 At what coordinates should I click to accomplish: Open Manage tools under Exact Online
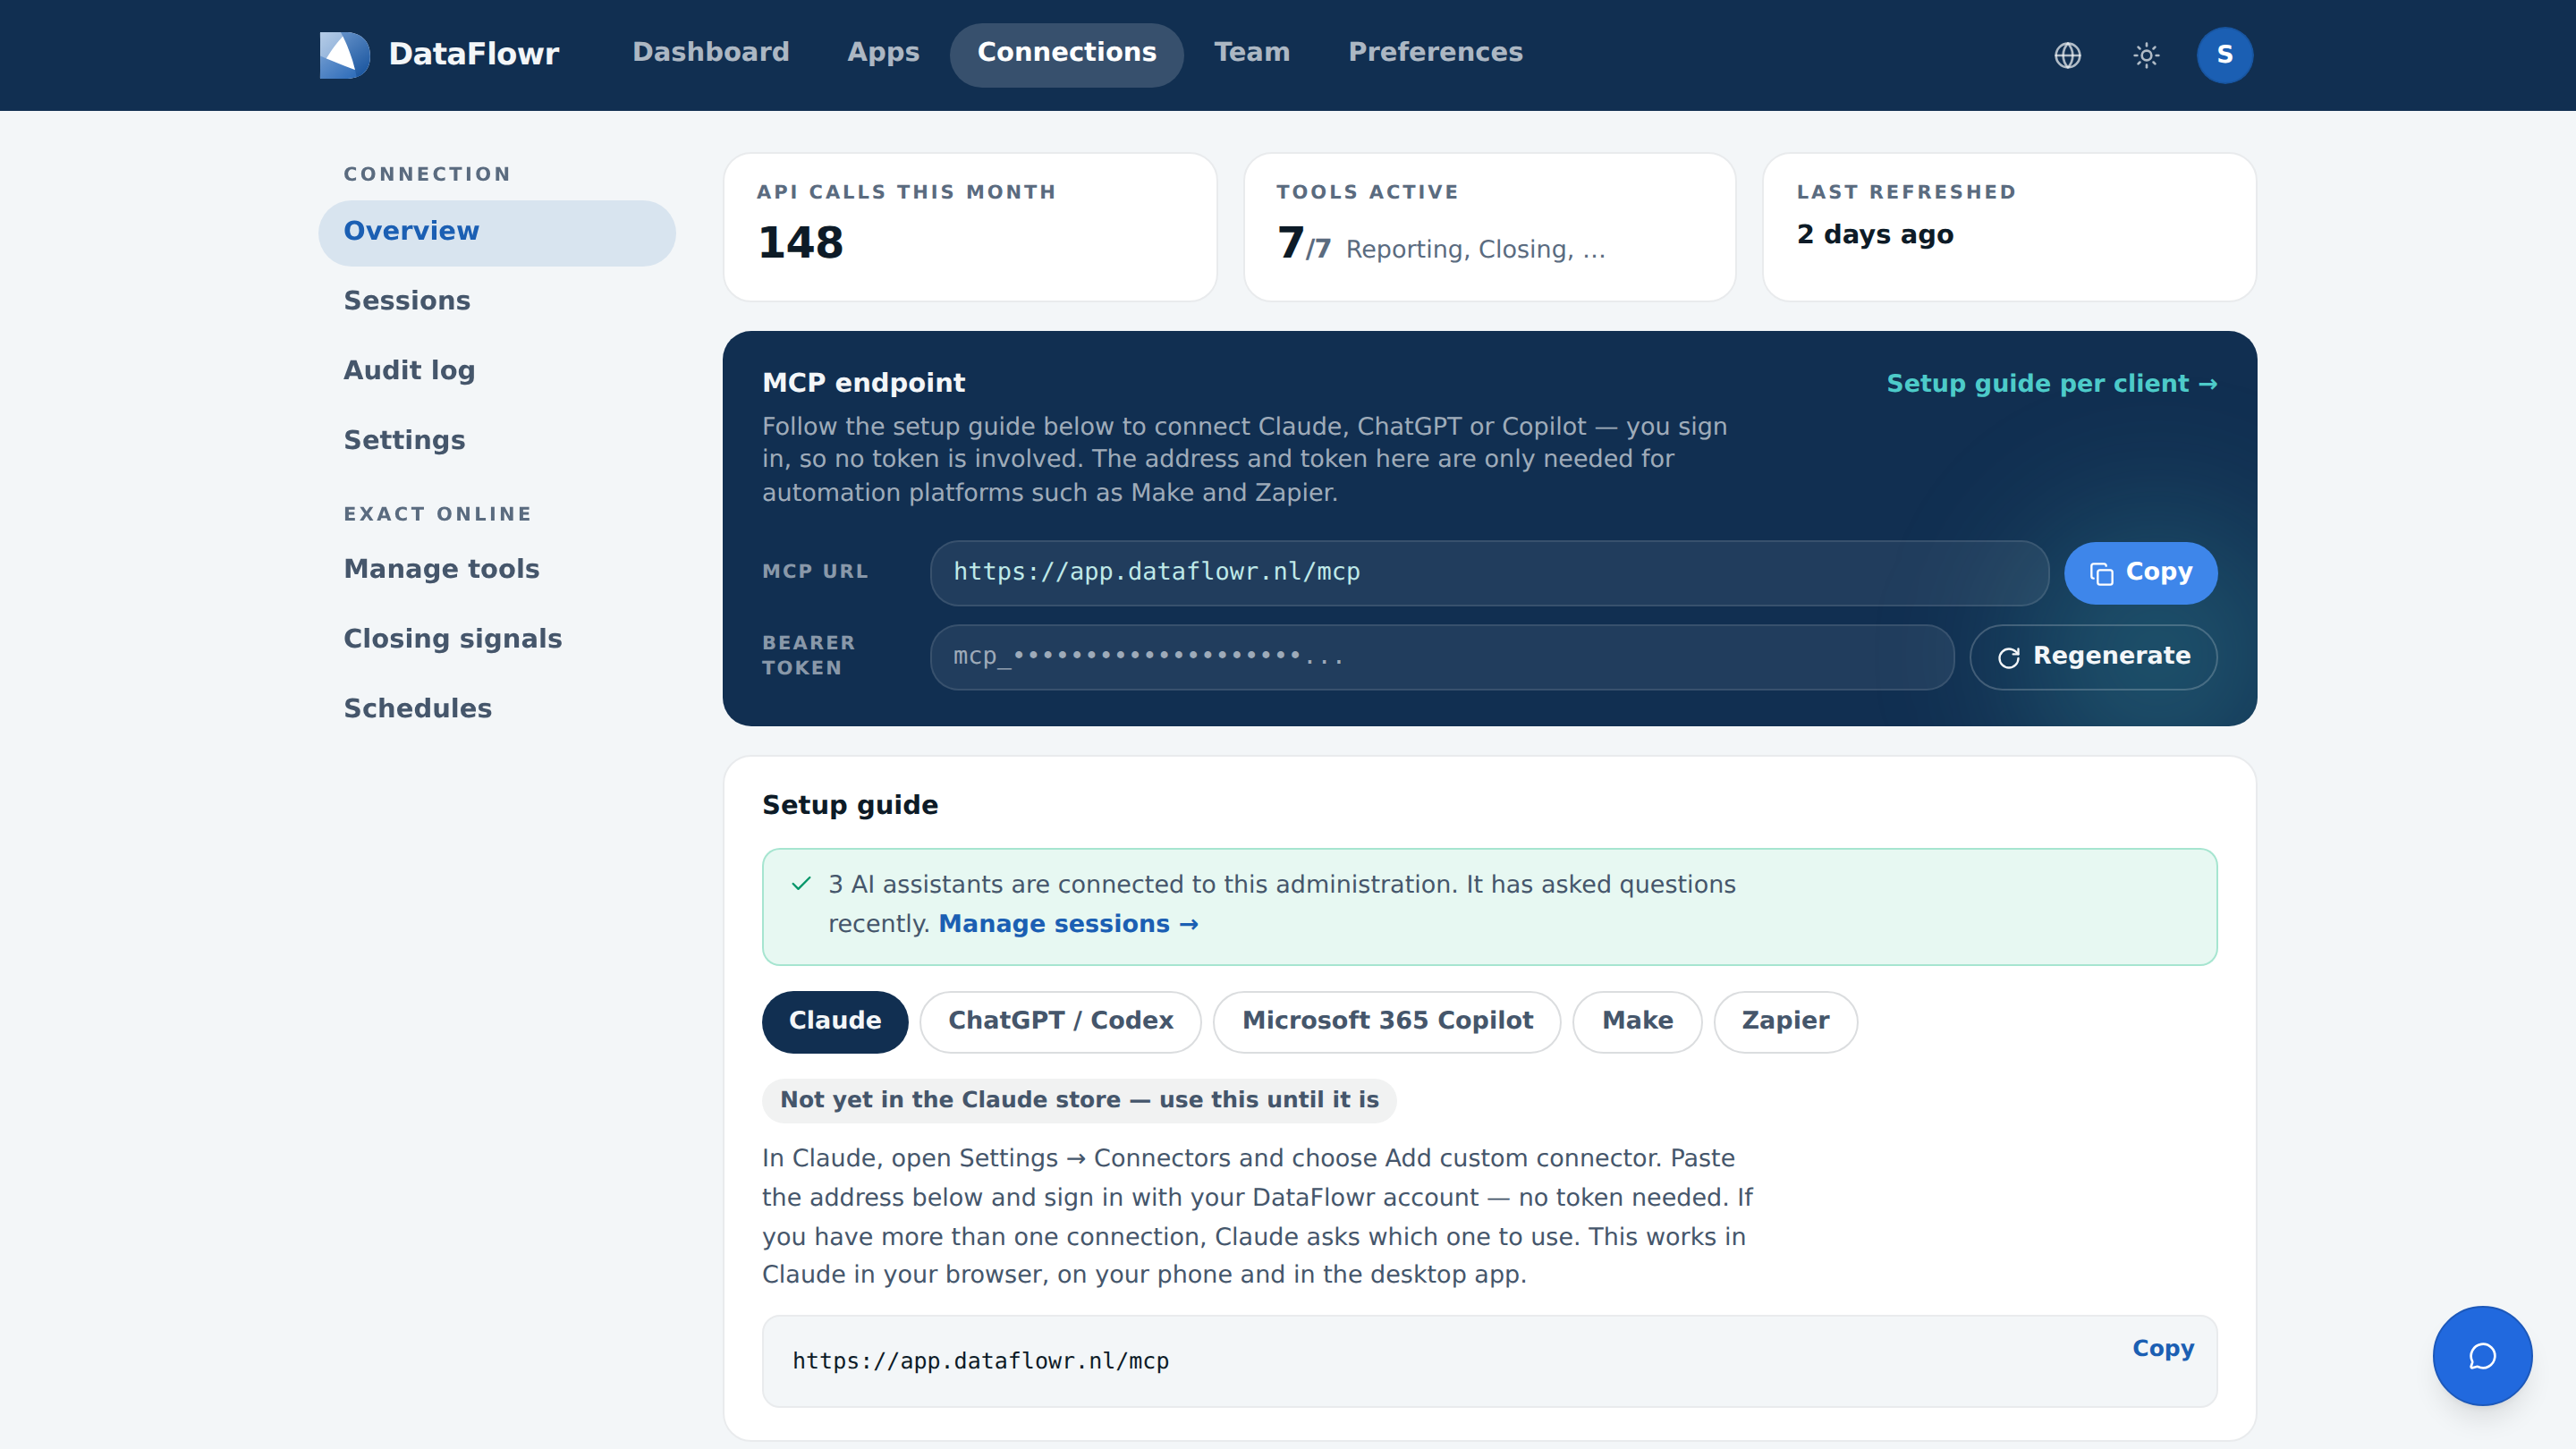click(x=497, y=570)
